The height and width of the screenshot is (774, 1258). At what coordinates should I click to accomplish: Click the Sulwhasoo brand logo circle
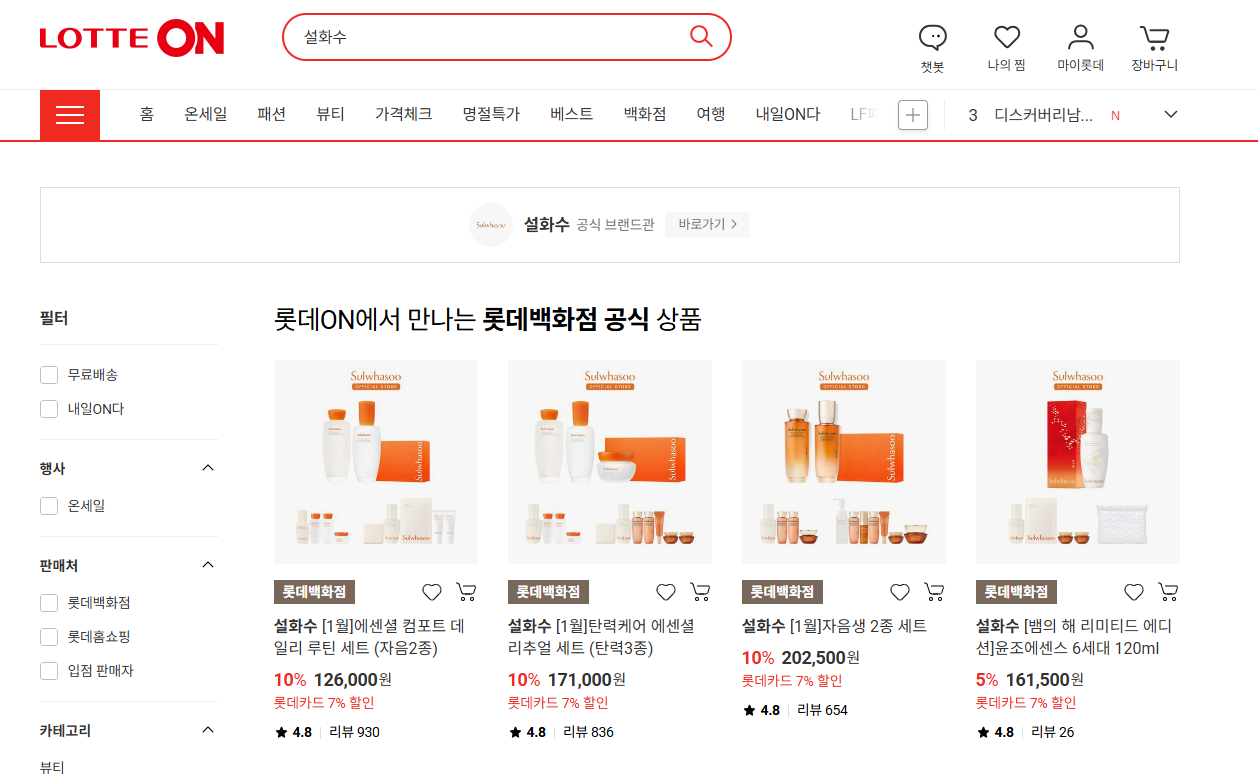(490, 225)
